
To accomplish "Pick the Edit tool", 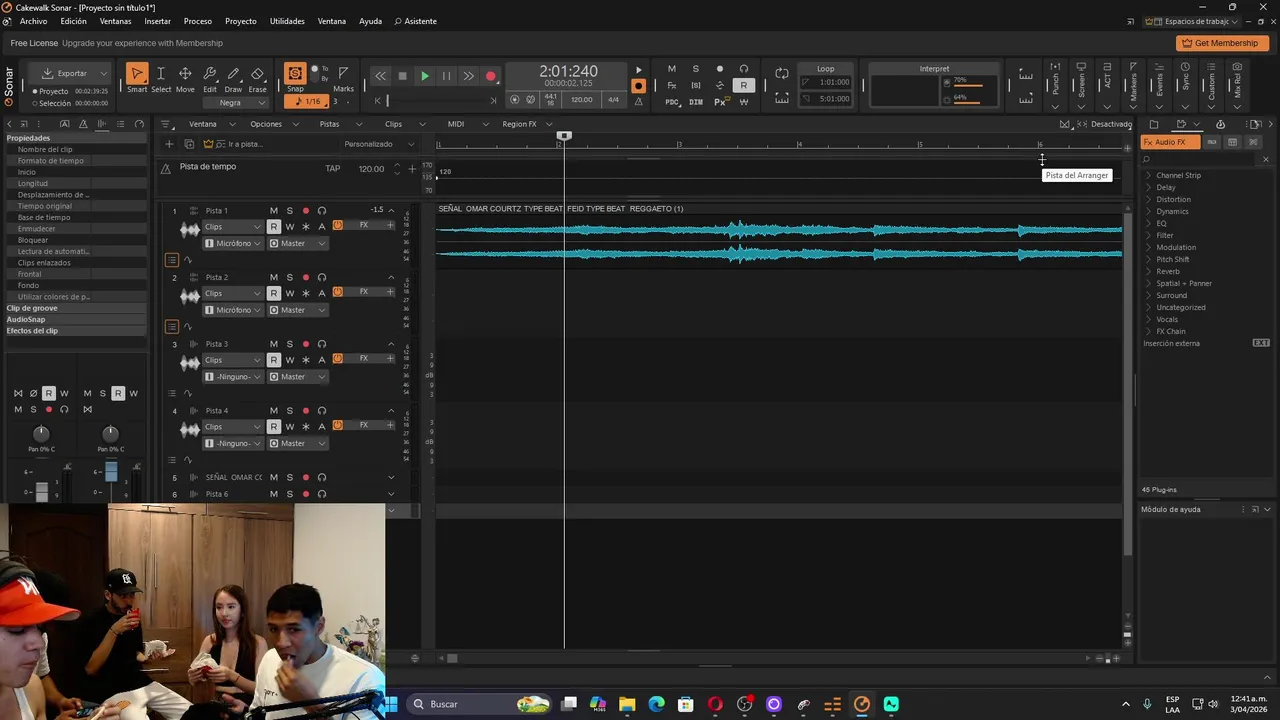I will click(x=210, y=78).
